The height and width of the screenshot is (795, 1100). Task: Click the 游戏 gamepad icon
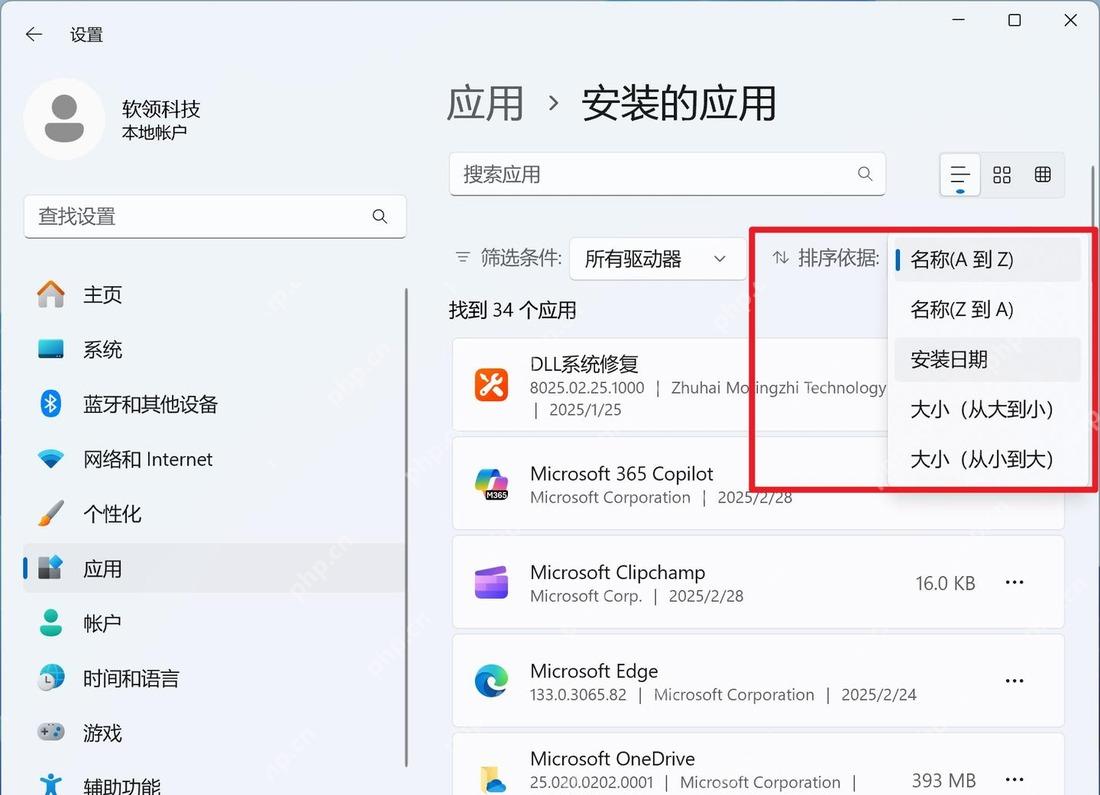coord(51,733)
